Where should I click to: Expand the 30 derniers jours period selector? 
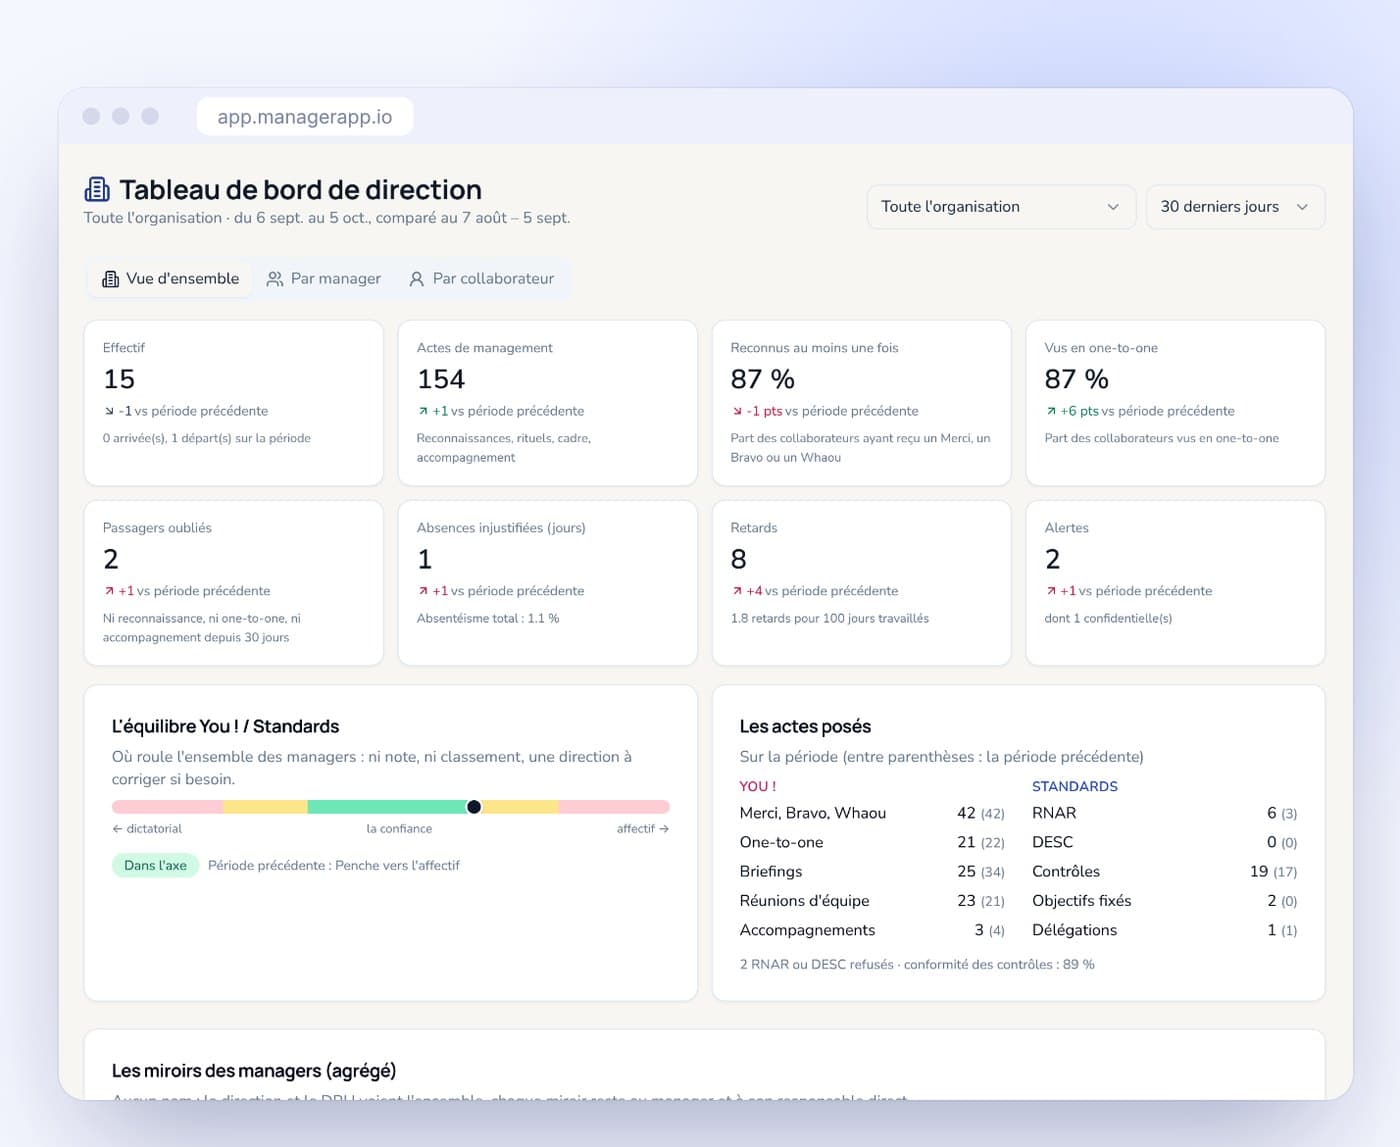[1235, 207]
